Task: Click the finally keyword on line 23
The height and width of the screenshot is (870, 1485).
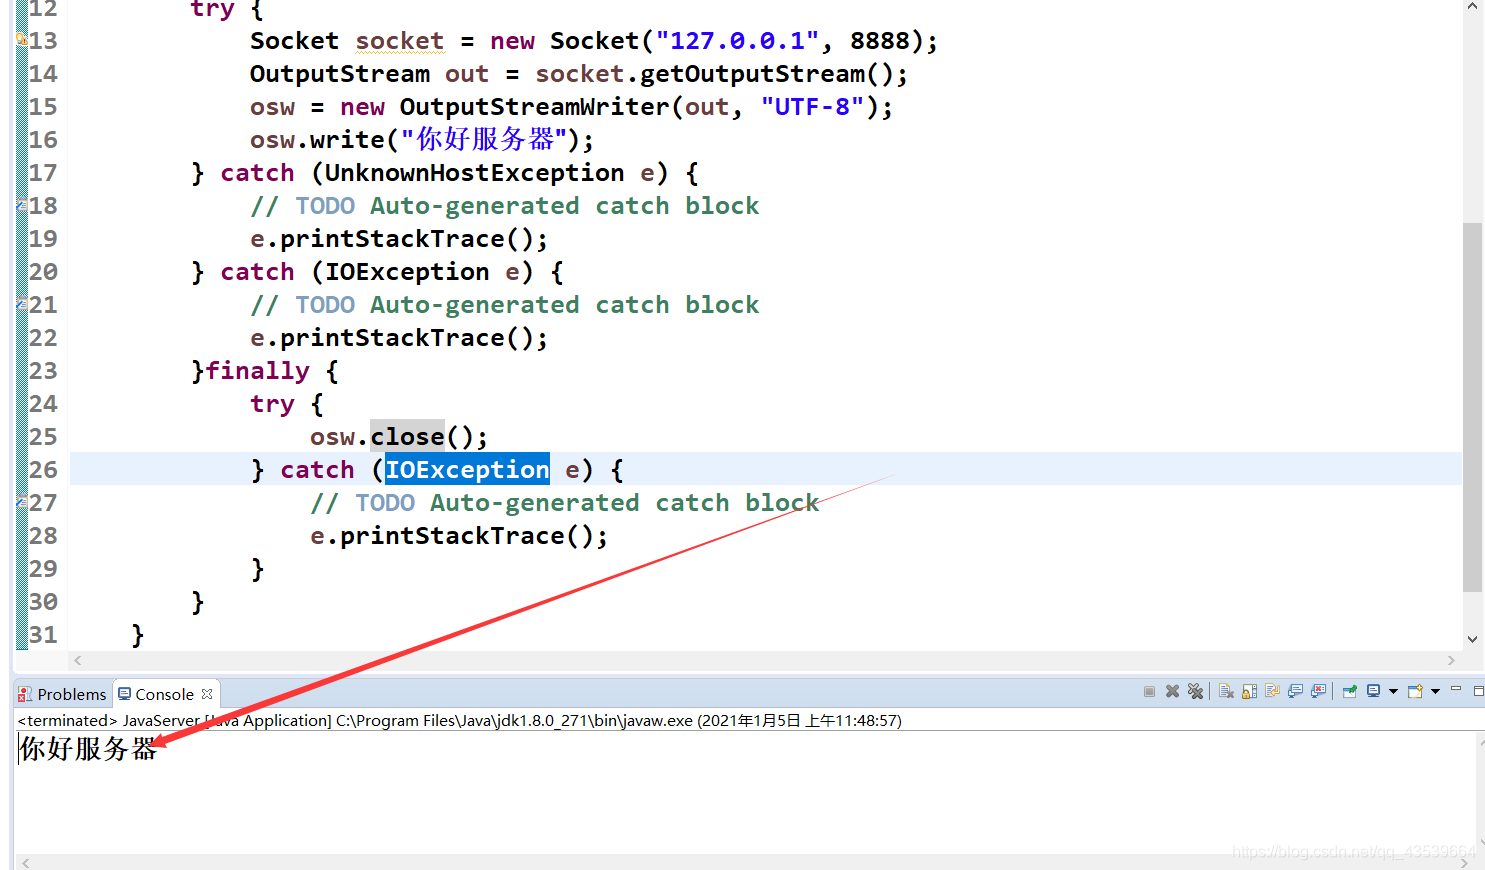Action: tap(257, 371)
